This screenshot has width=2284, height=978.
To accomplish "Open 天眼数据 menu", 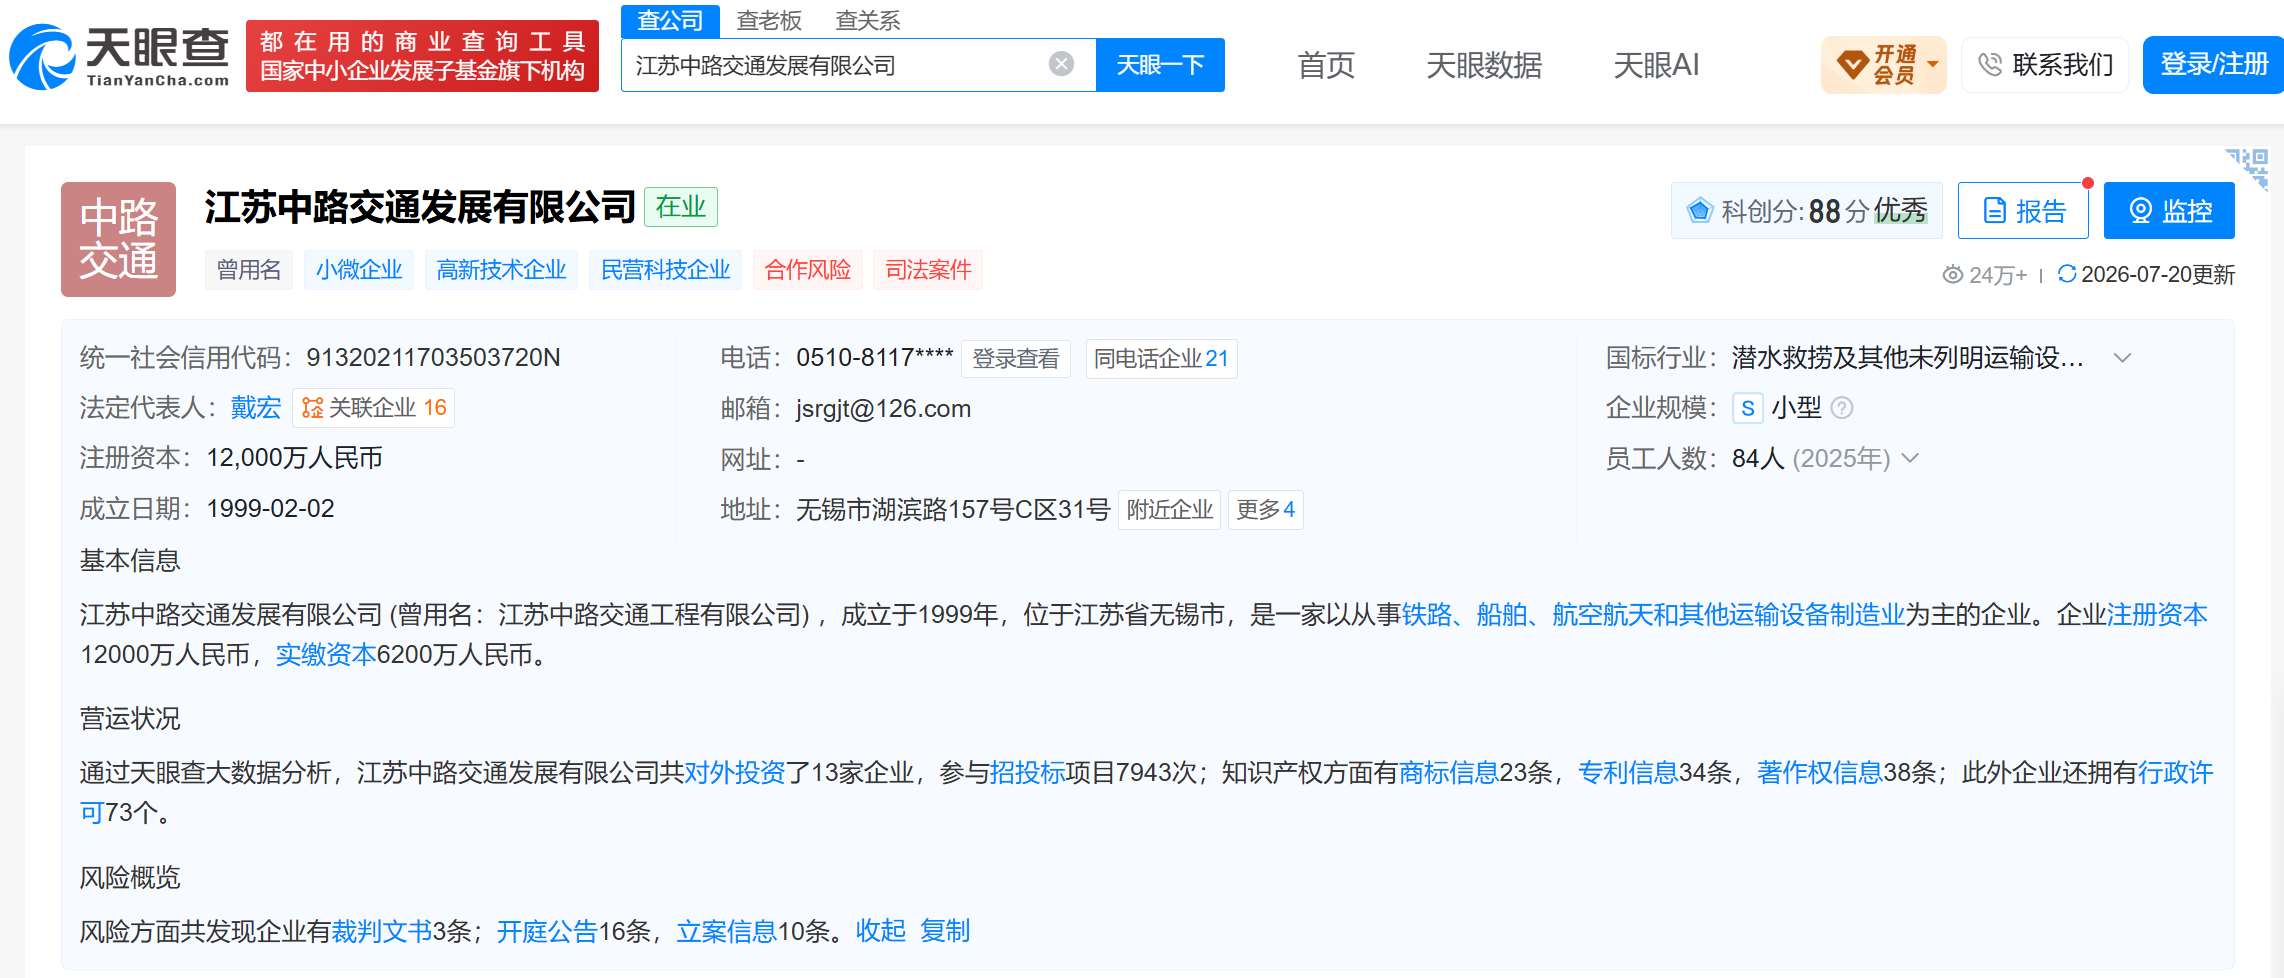I will (x=1484, y=65).
